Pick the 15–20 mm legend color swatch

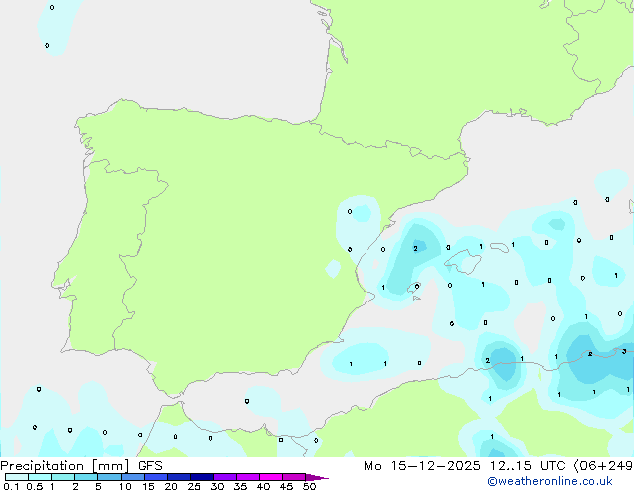(156, 477)
